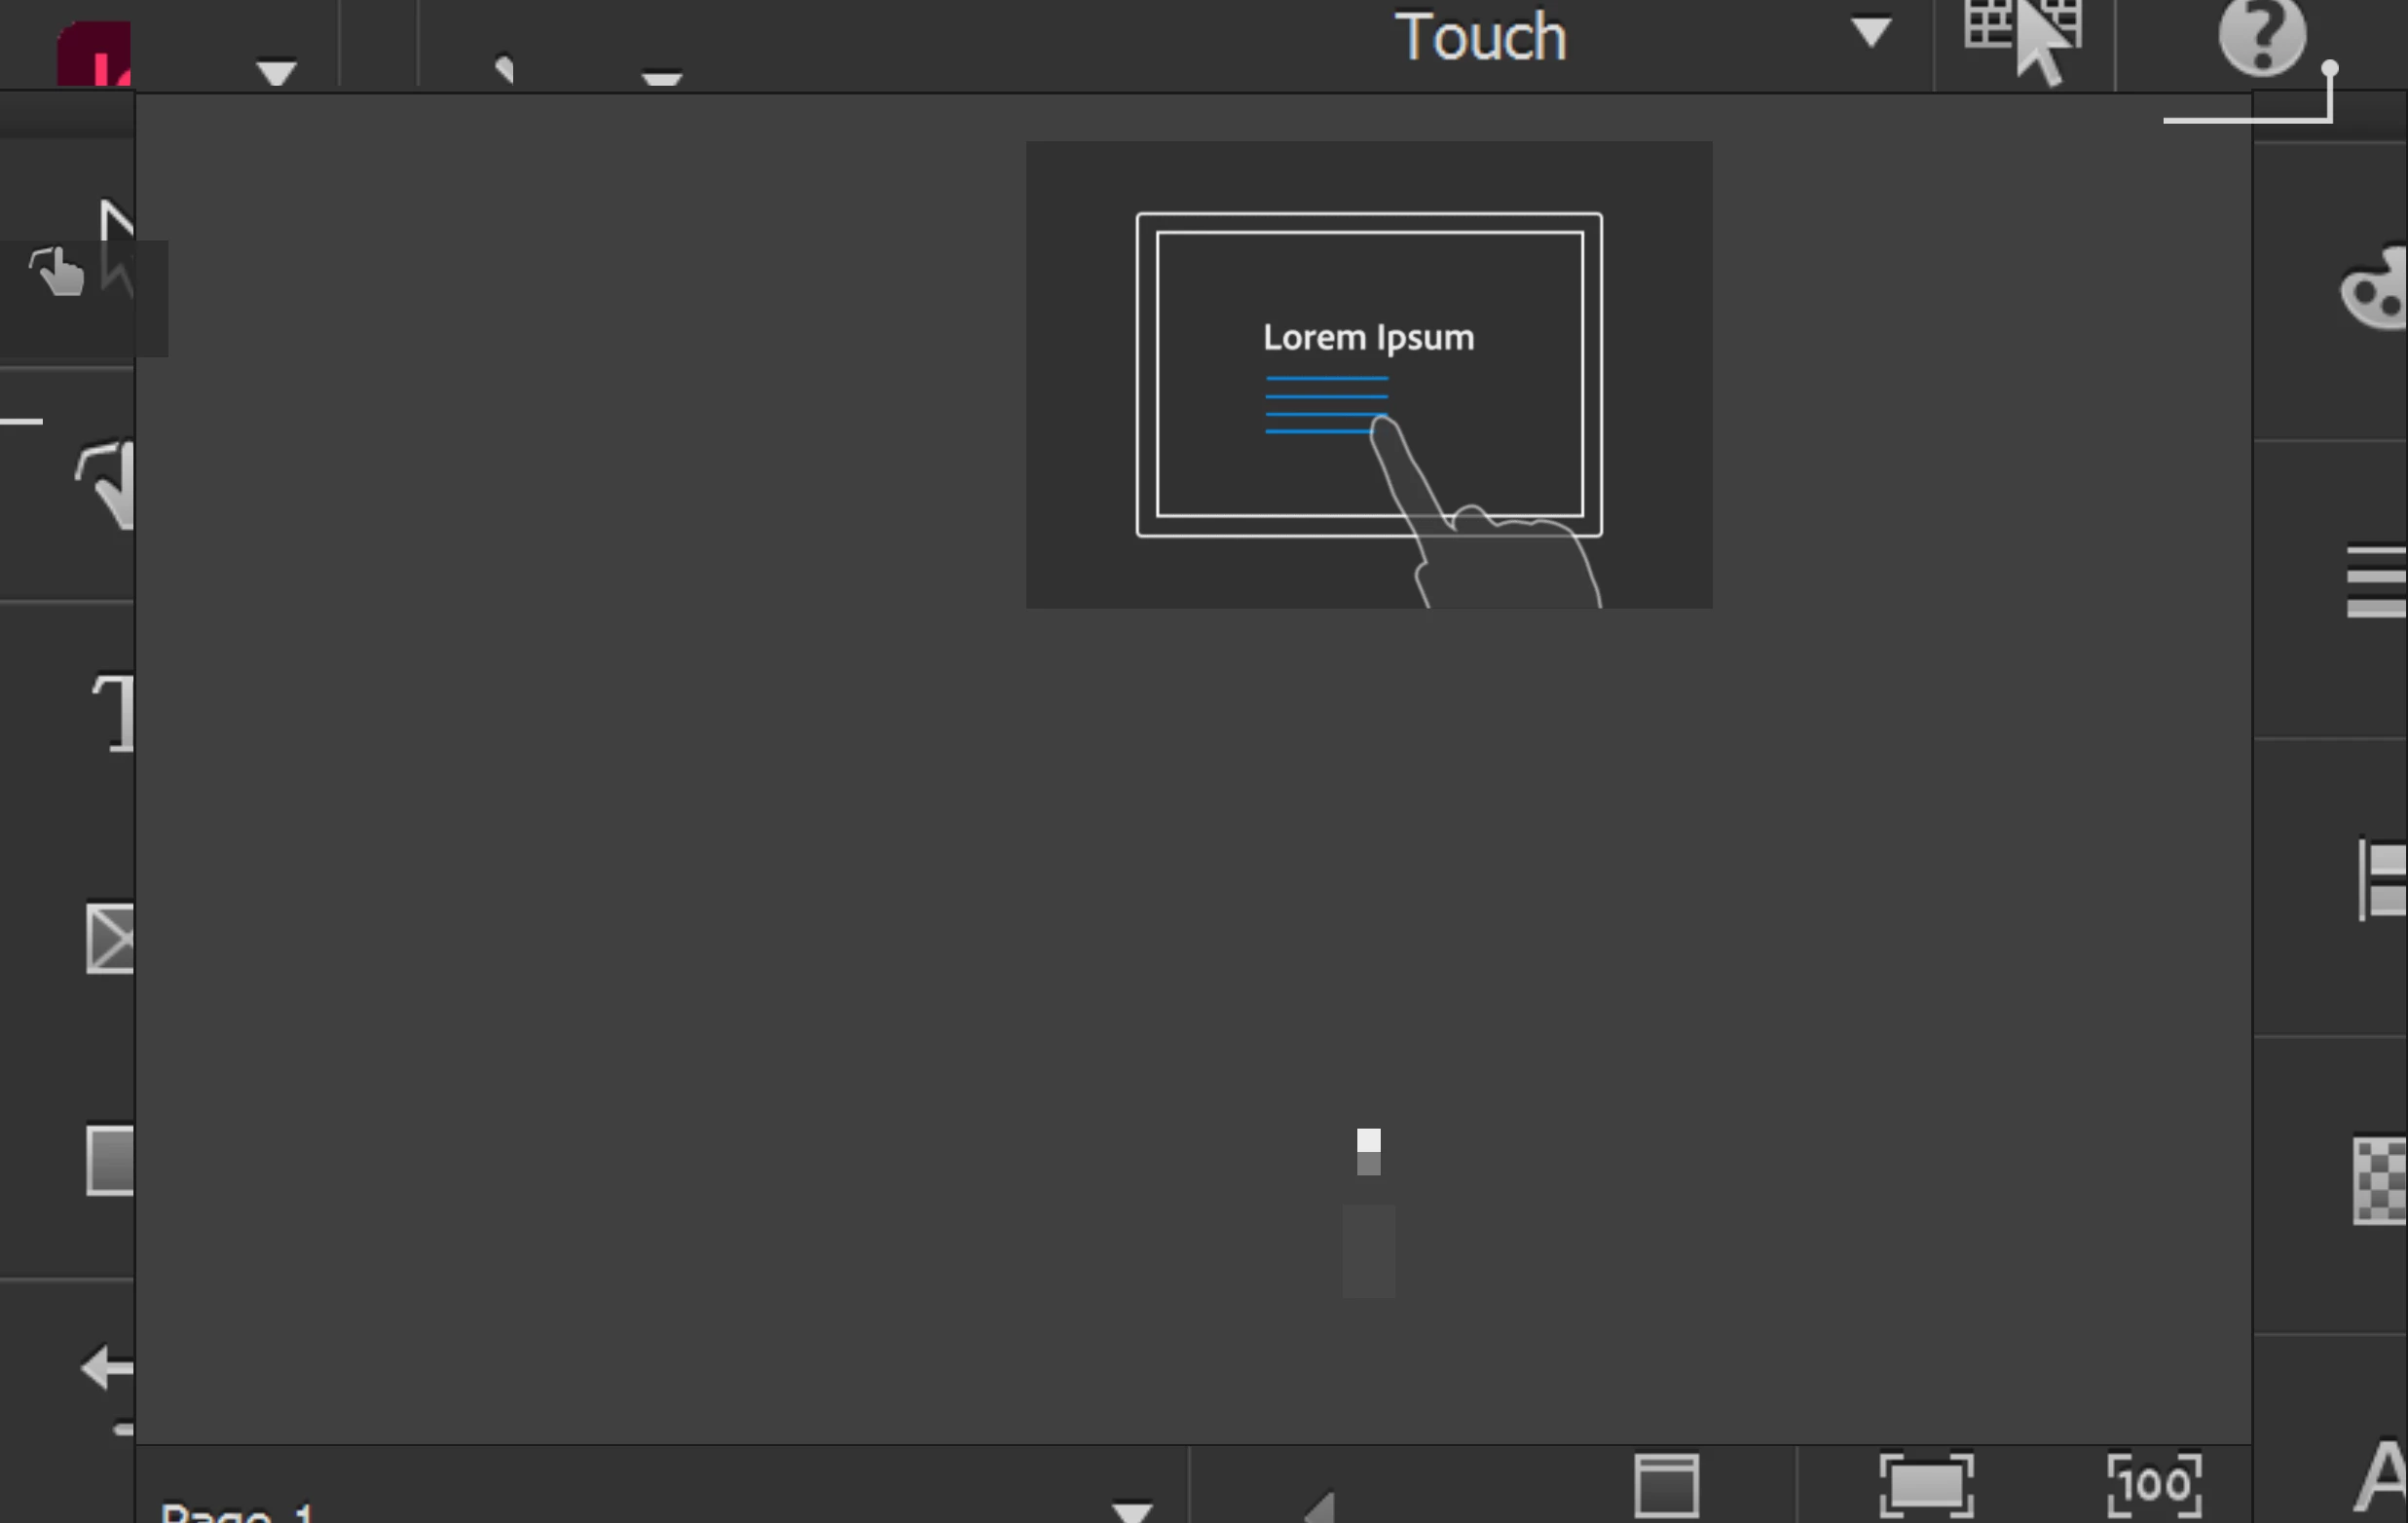Select the Rectangle Frame tool
This screenshot has width=2408, height=1523.
click(111, 939)
